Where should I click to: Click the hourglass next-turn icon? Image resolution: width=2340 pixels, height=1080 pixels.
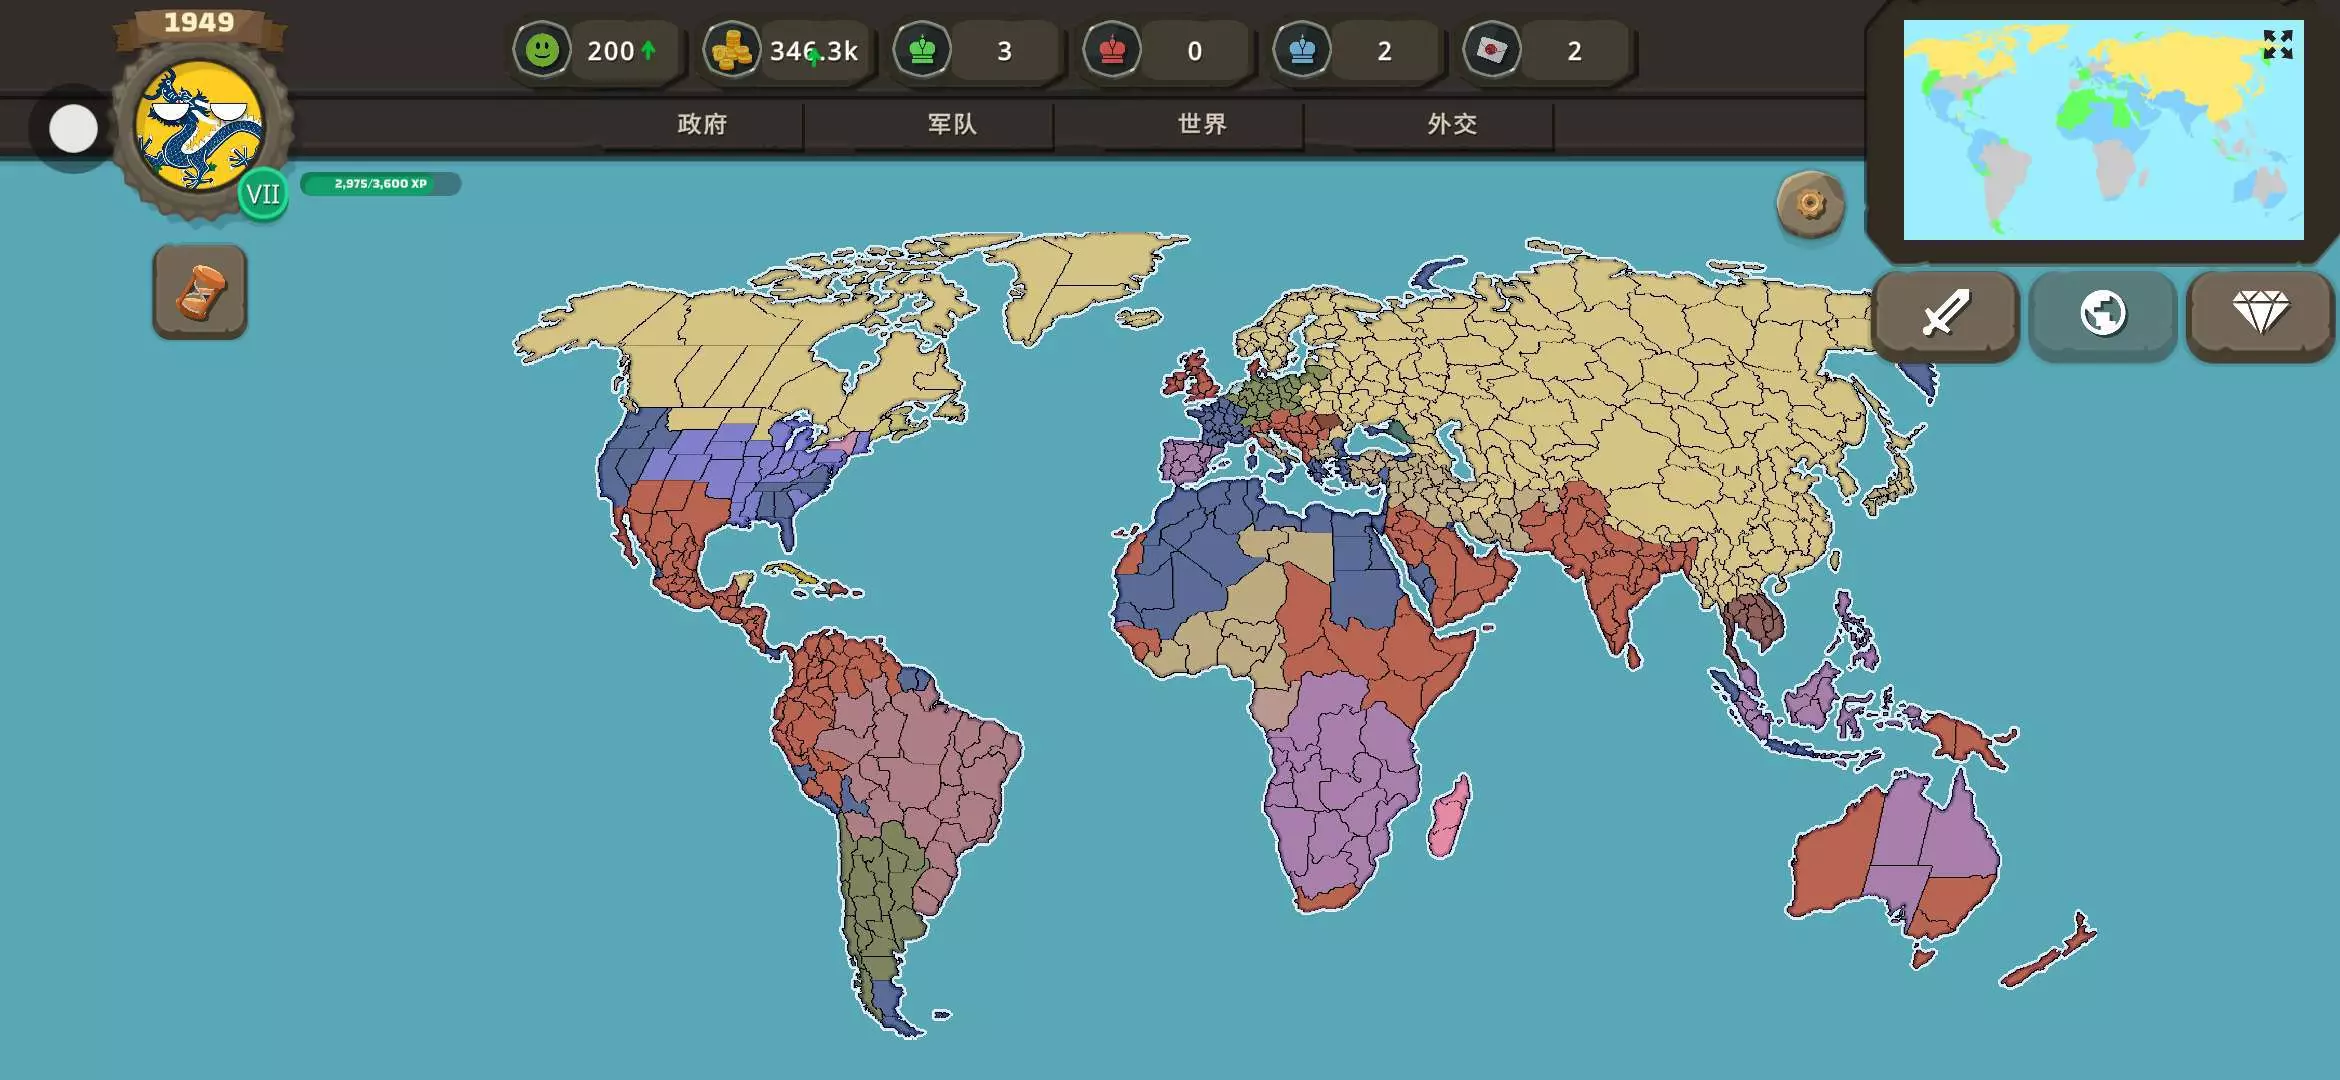point(200,292)
